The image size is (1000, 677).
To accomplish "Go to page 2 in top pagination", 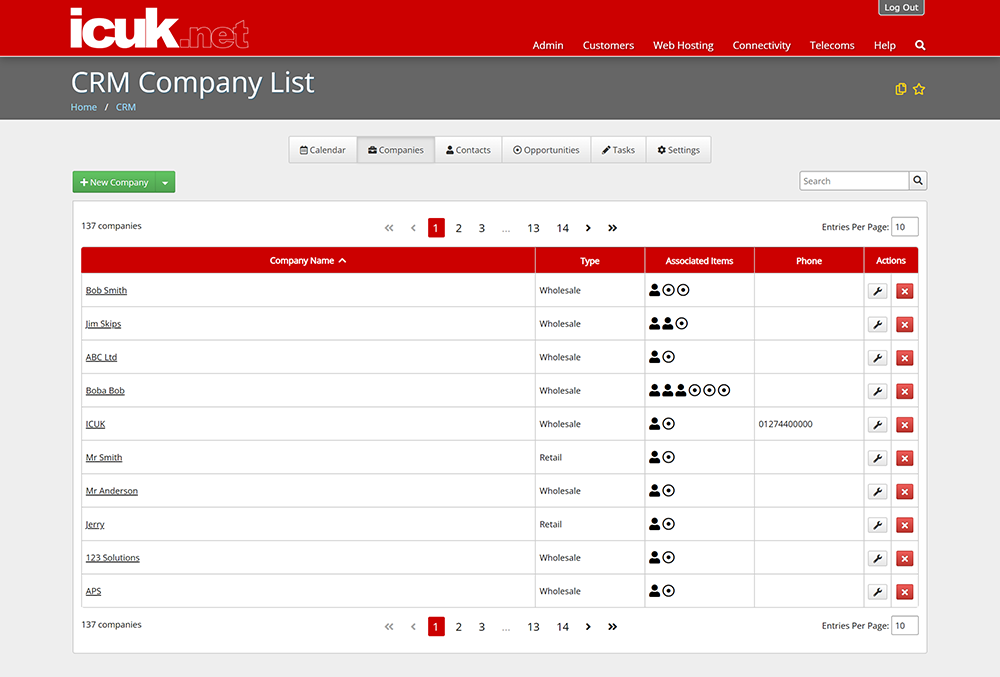I will point(459,228).
